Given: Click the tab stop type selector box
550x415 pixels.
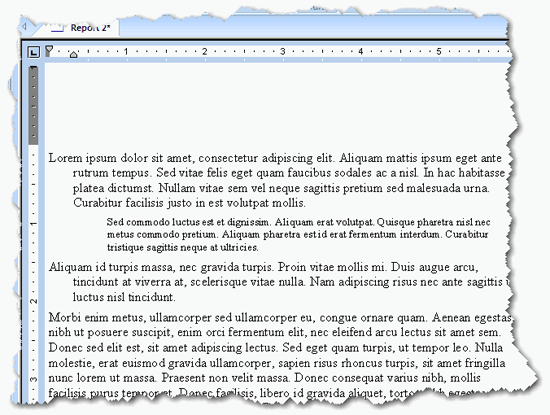Looking at the screenshot, I should pyautogui.click(x=34, y=53).
